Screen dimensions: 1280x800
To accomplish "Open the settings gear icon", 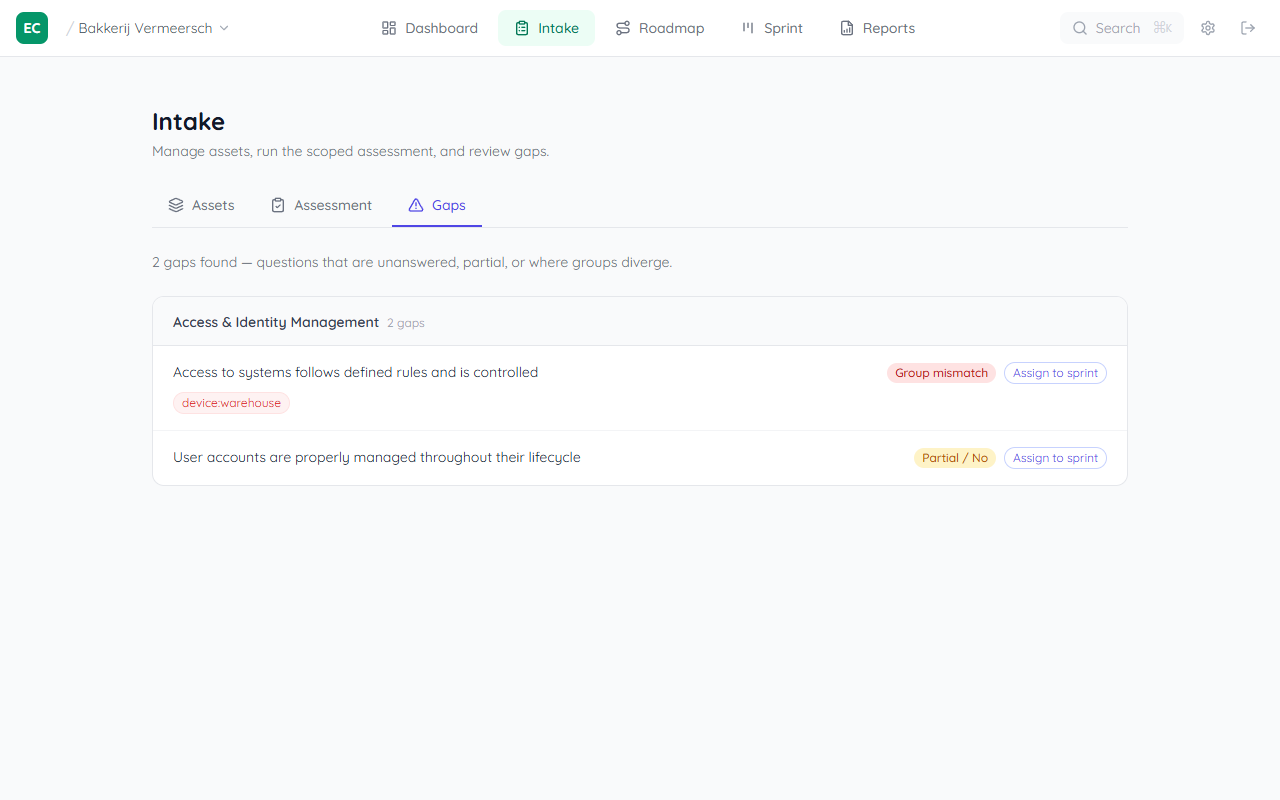I will (x=1208, y=28).
